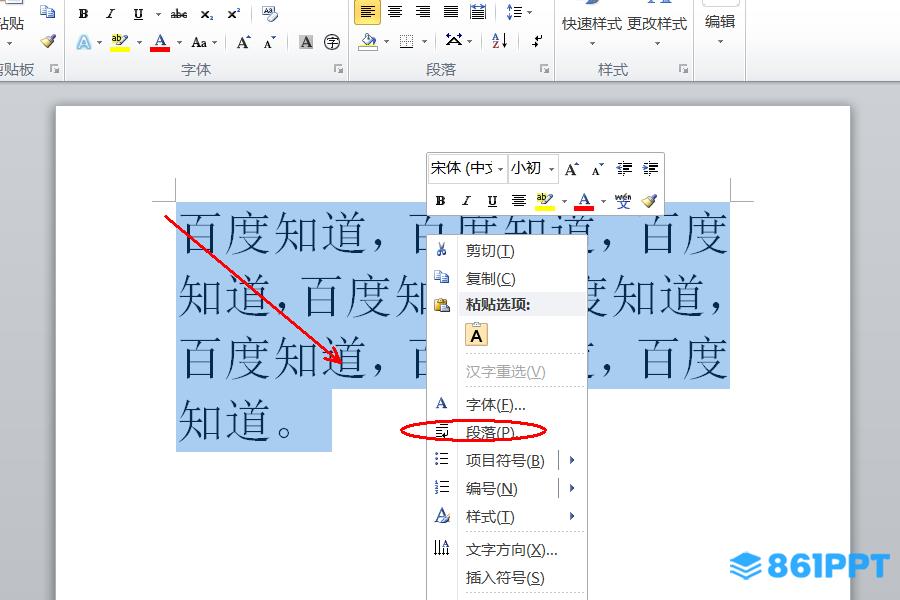
Task: Open the Text Effects glowing A tool
Action: [x=84, y=42]
